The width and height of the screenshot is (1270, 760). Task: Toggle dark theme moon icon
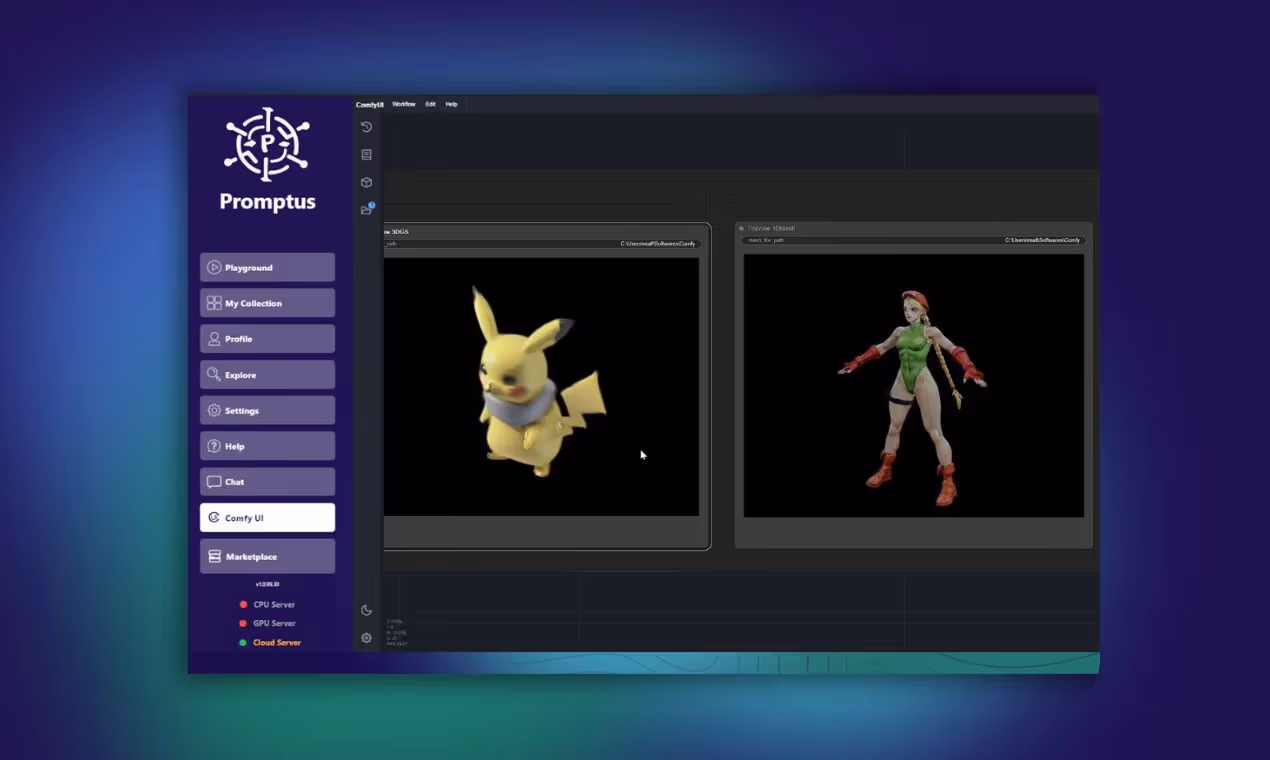(366, 610)
